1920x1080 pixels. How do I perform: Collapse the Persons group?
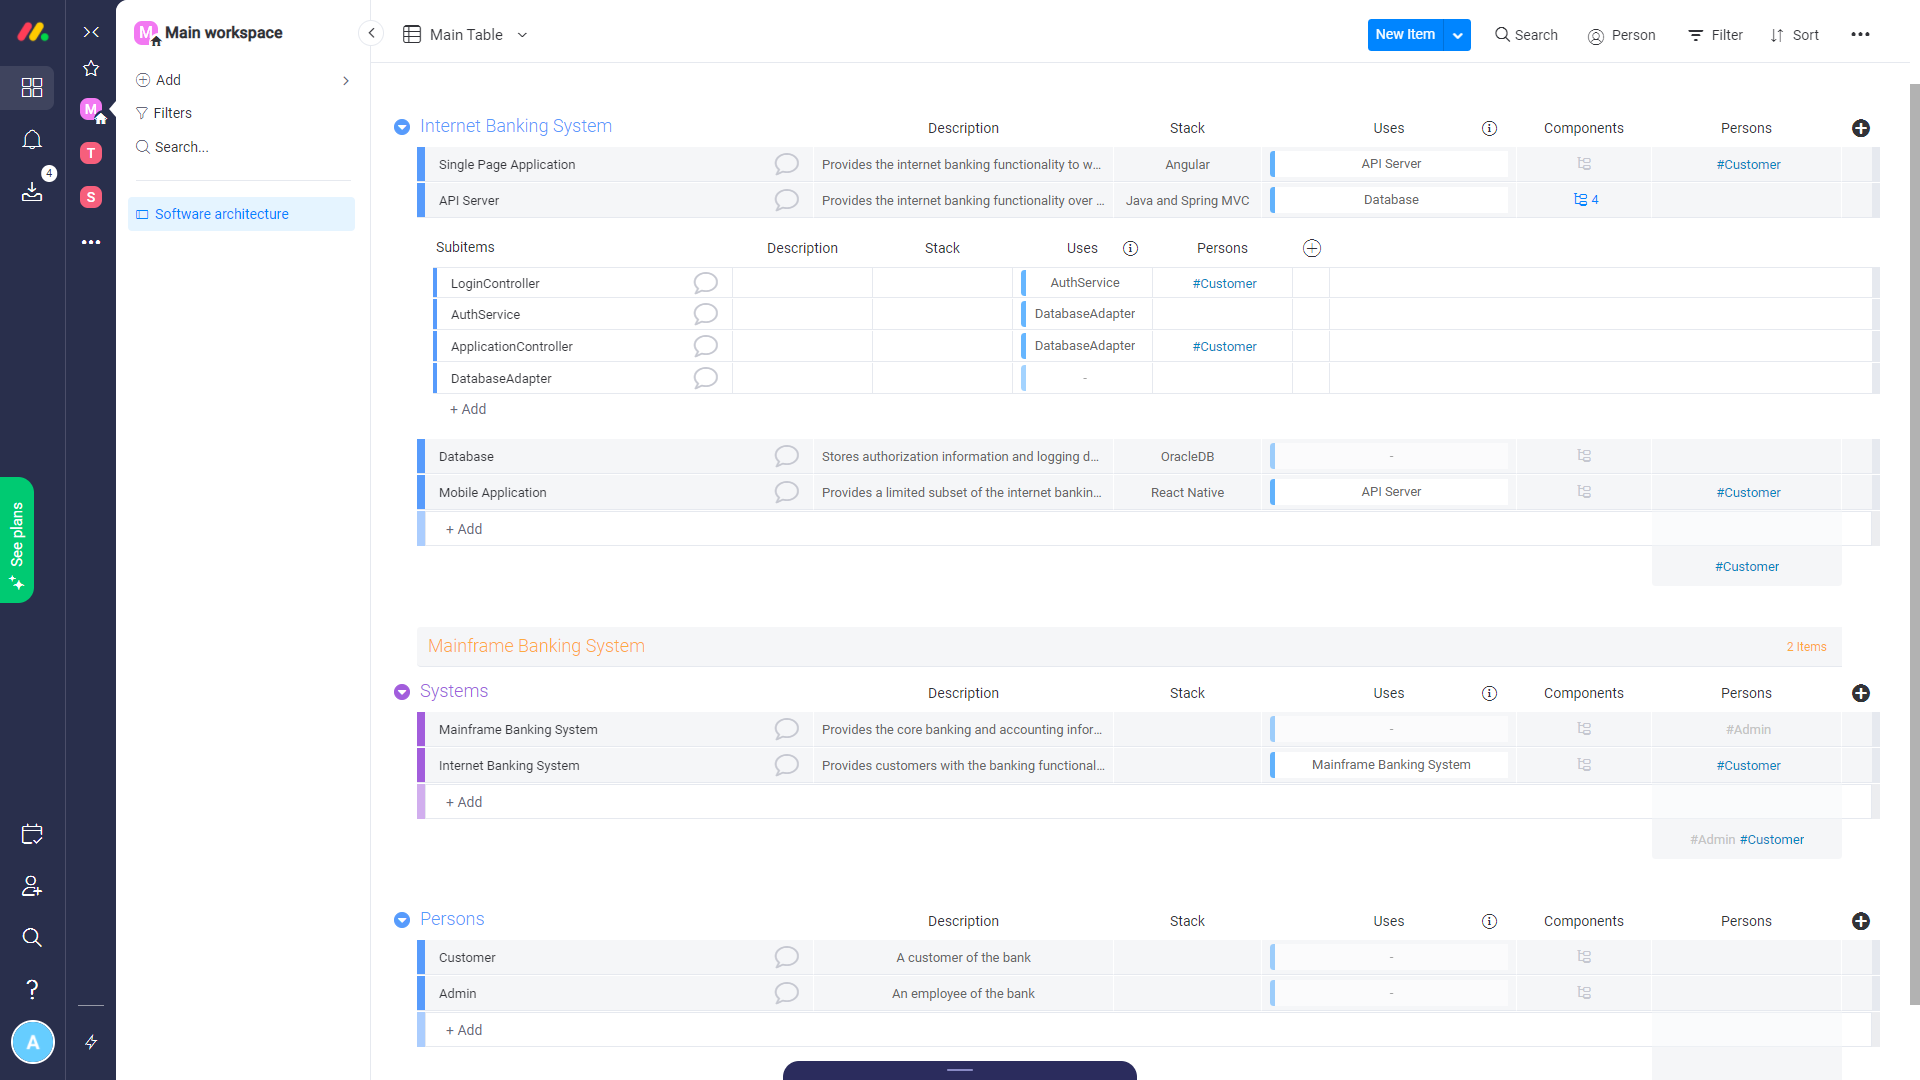click(402, 920)
